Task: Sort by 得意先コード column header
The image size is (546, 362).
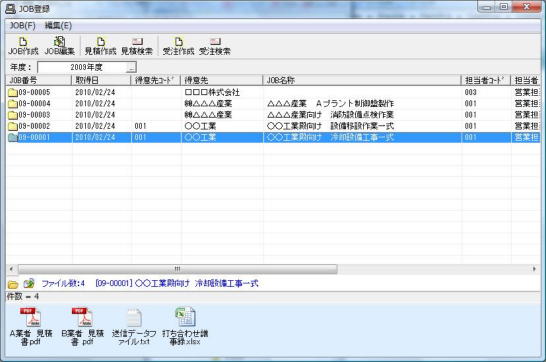Action: [156, 80]
